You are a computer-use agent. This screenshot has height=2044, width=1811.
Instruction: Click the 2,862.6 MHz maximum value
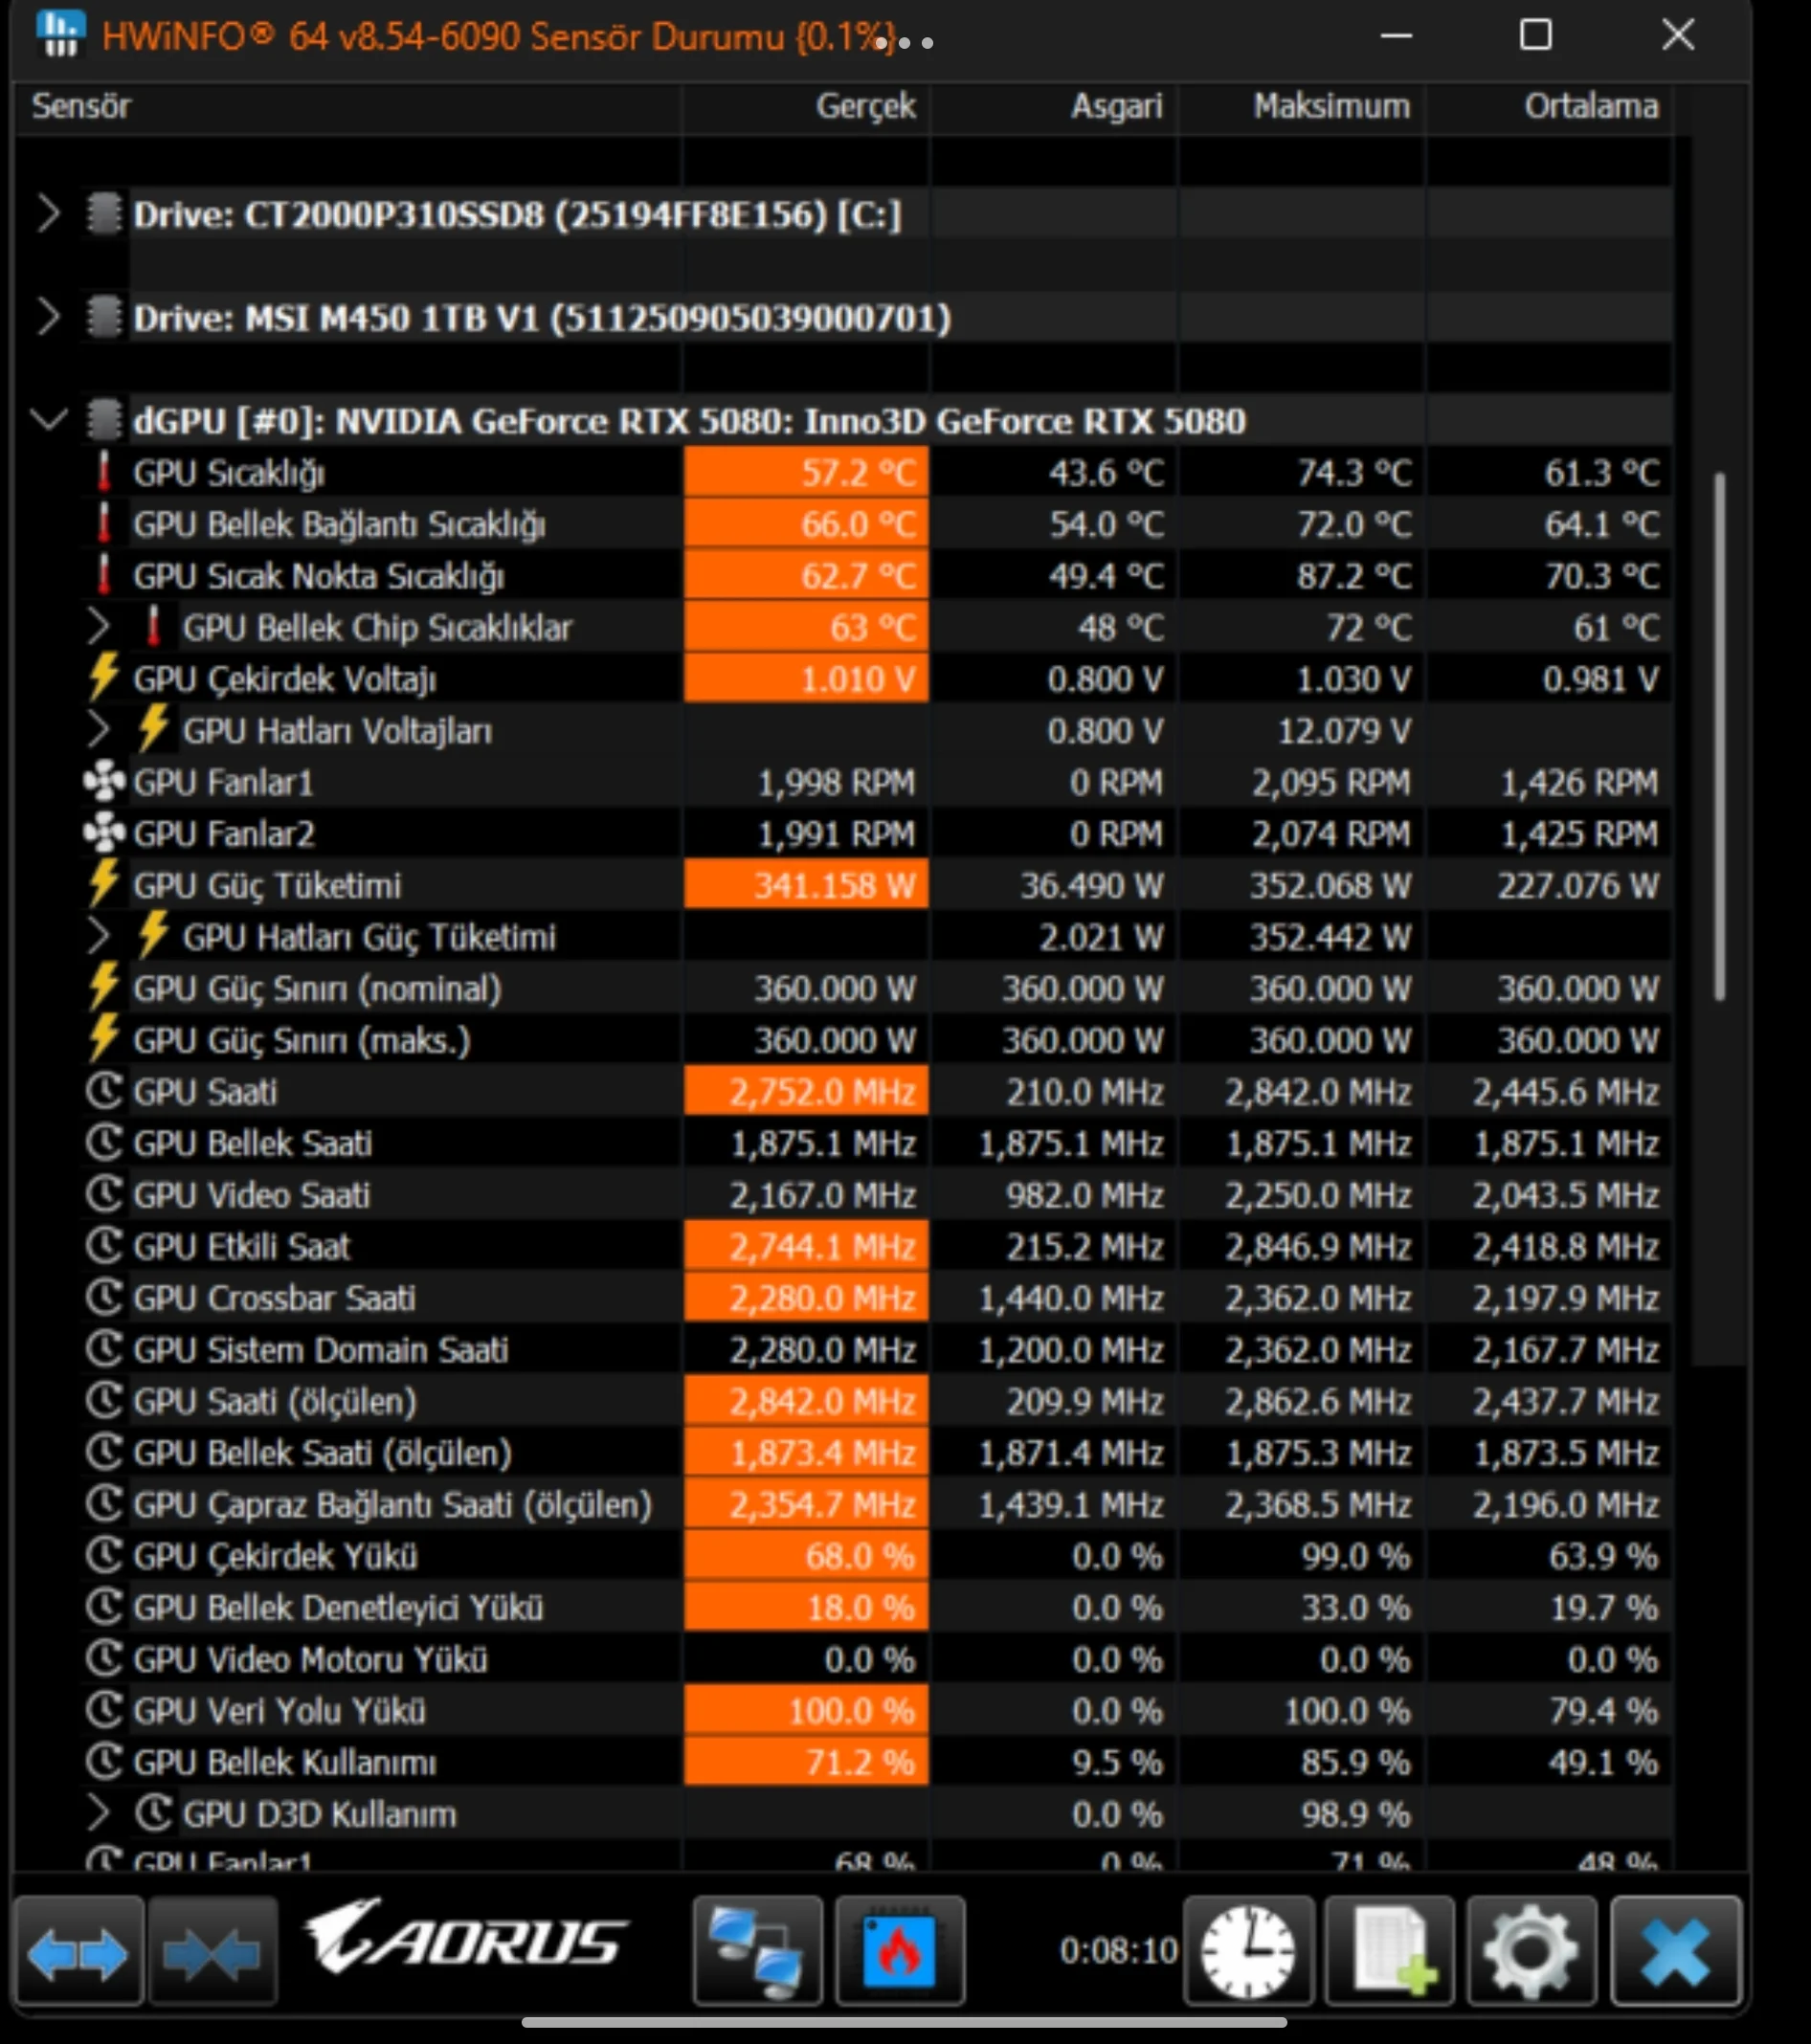point(1318,1401)
